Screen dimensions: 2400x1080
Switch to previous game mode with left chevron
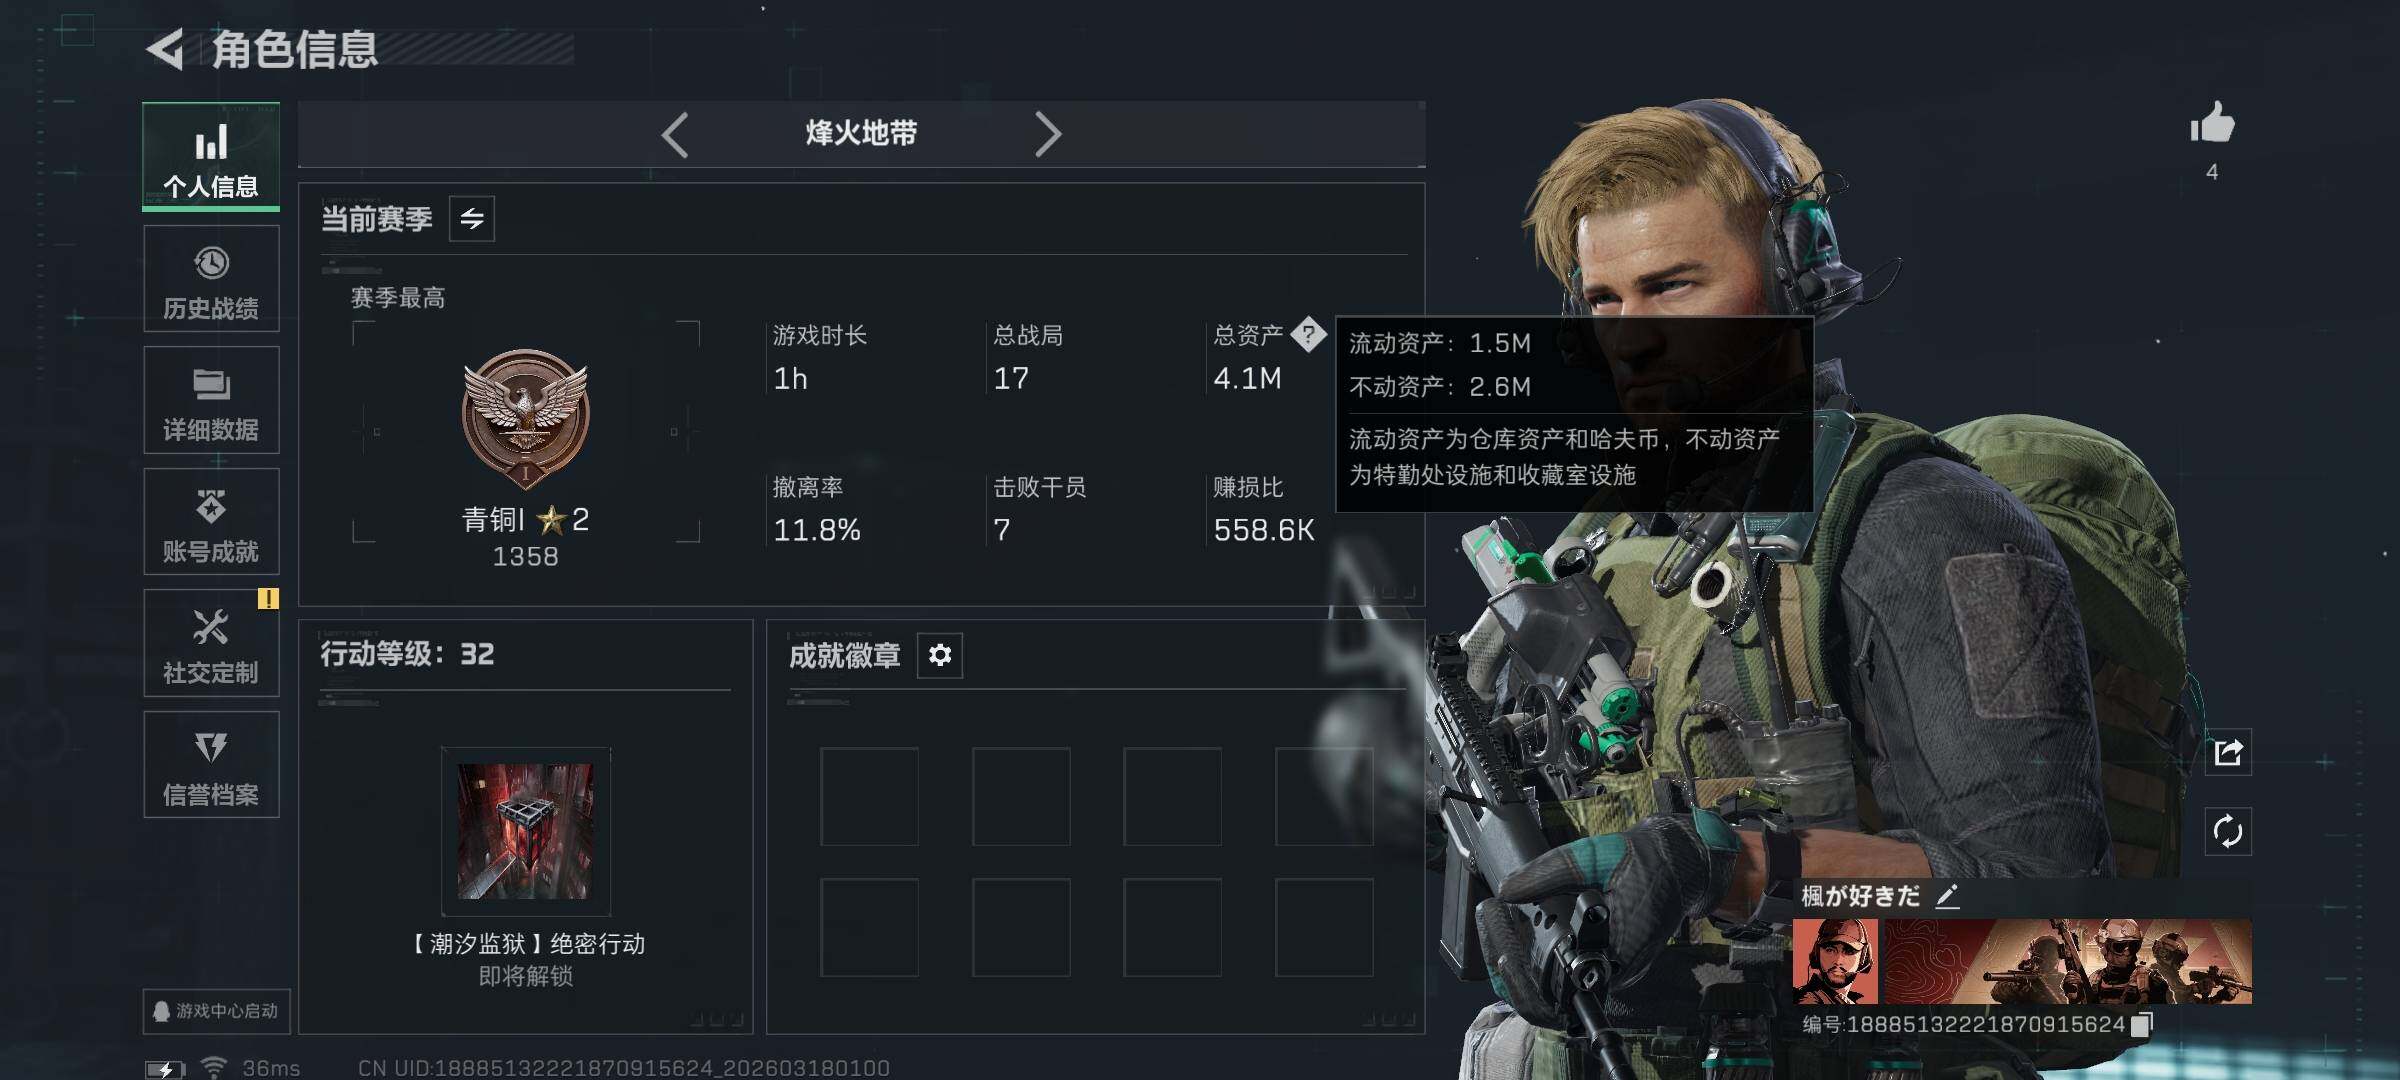click(x=675, y=134)
